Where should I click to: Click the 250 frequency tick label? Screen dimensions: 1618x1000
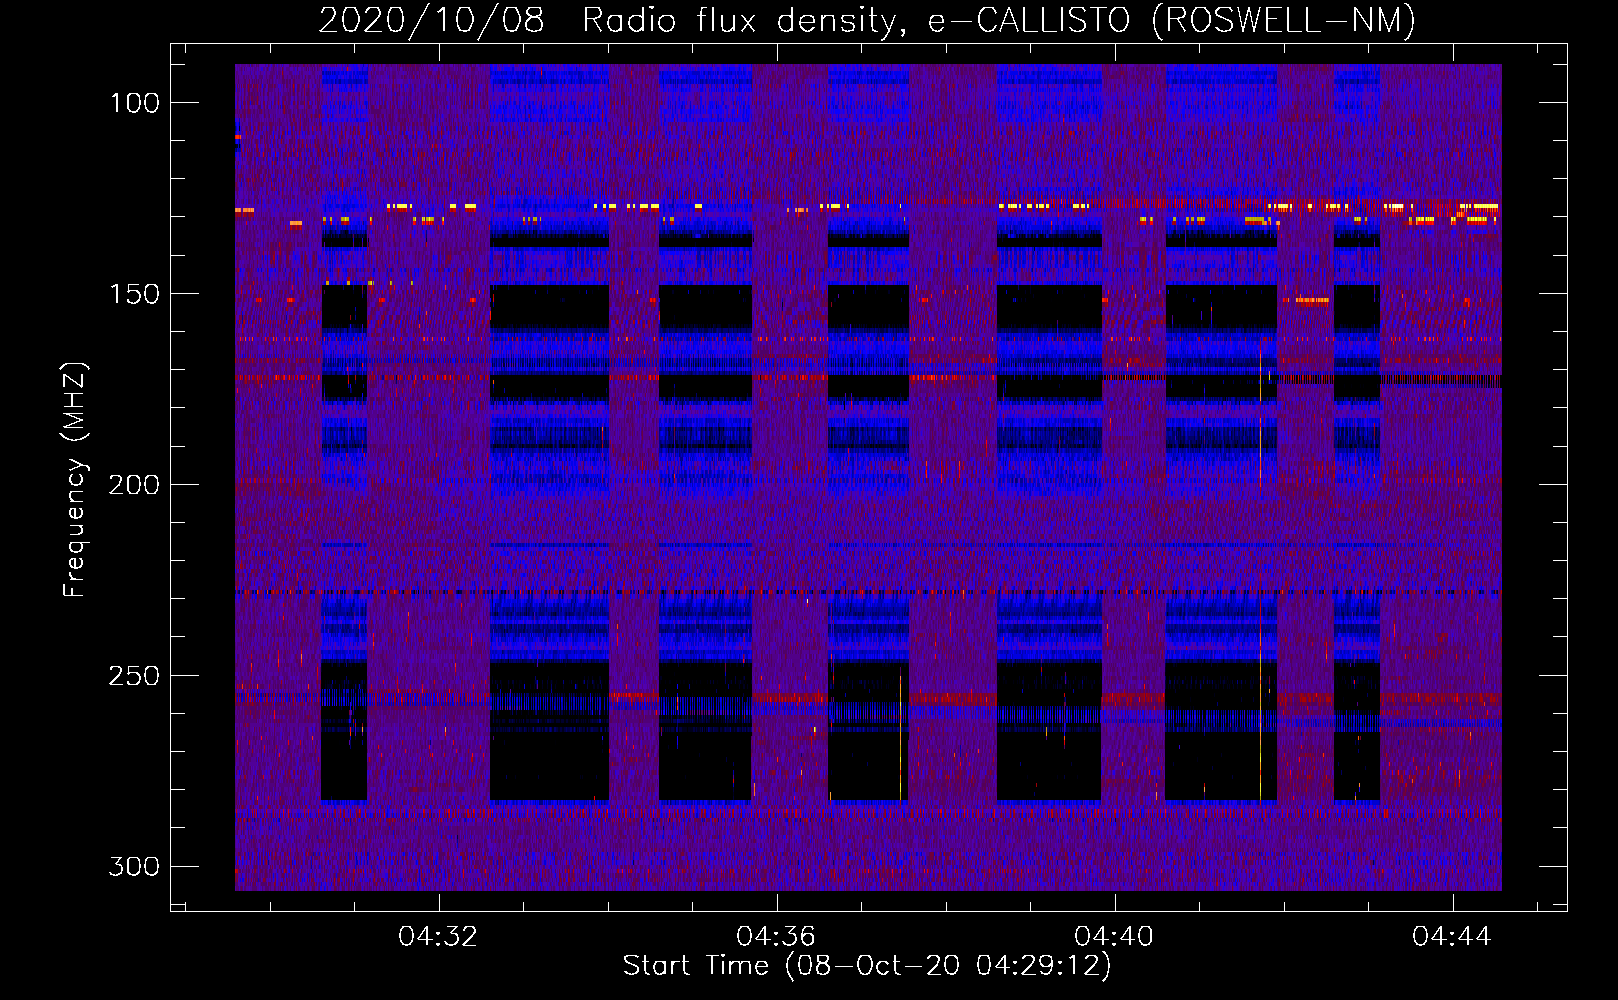coord(134,676)
